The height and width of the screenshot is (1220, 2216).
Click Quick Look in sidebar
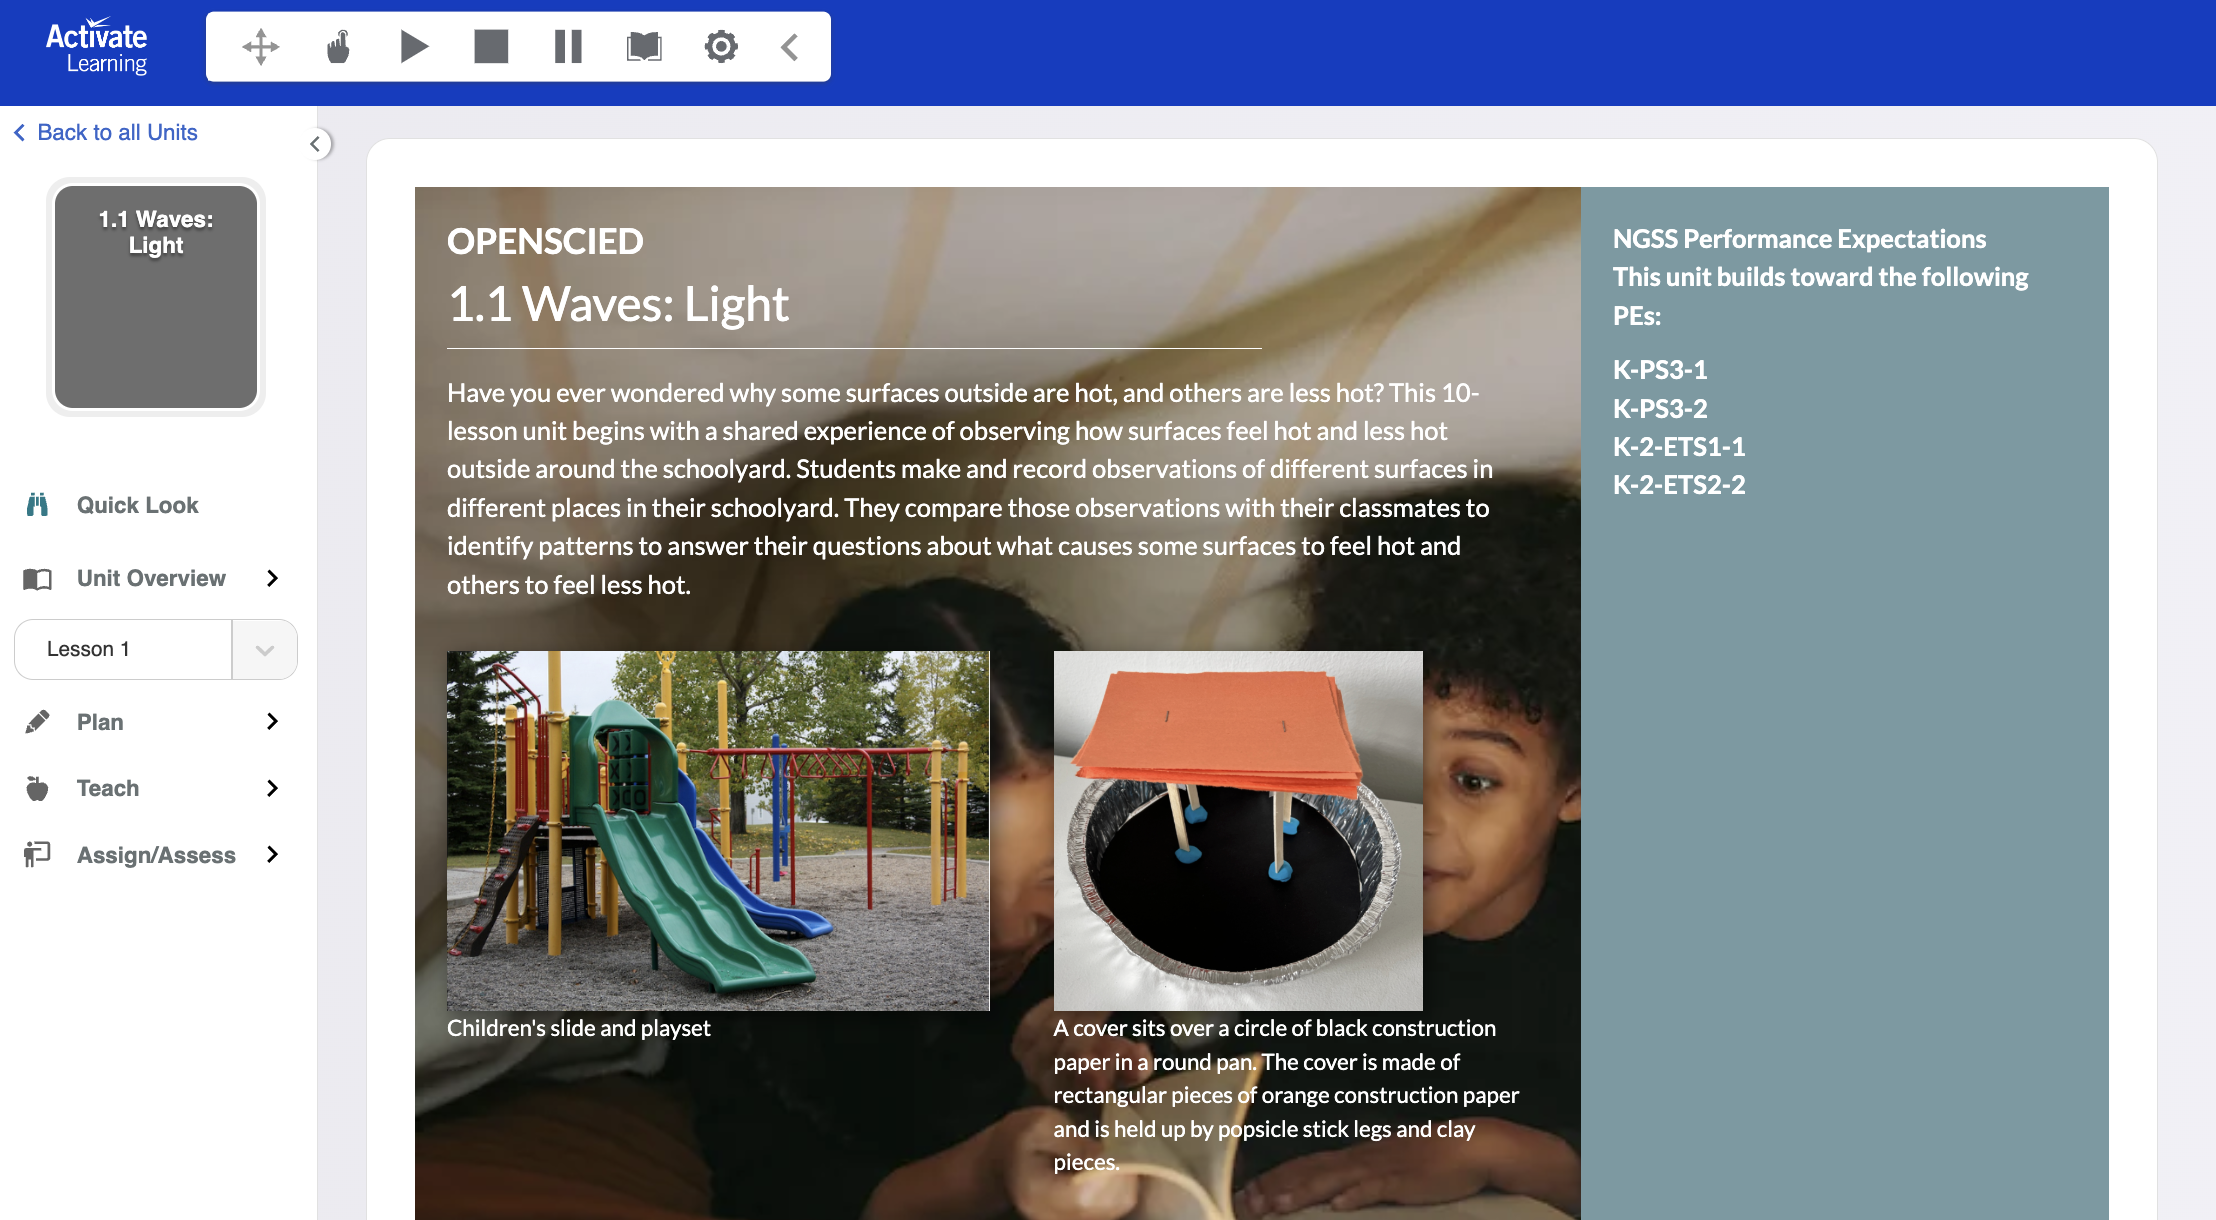138,503
